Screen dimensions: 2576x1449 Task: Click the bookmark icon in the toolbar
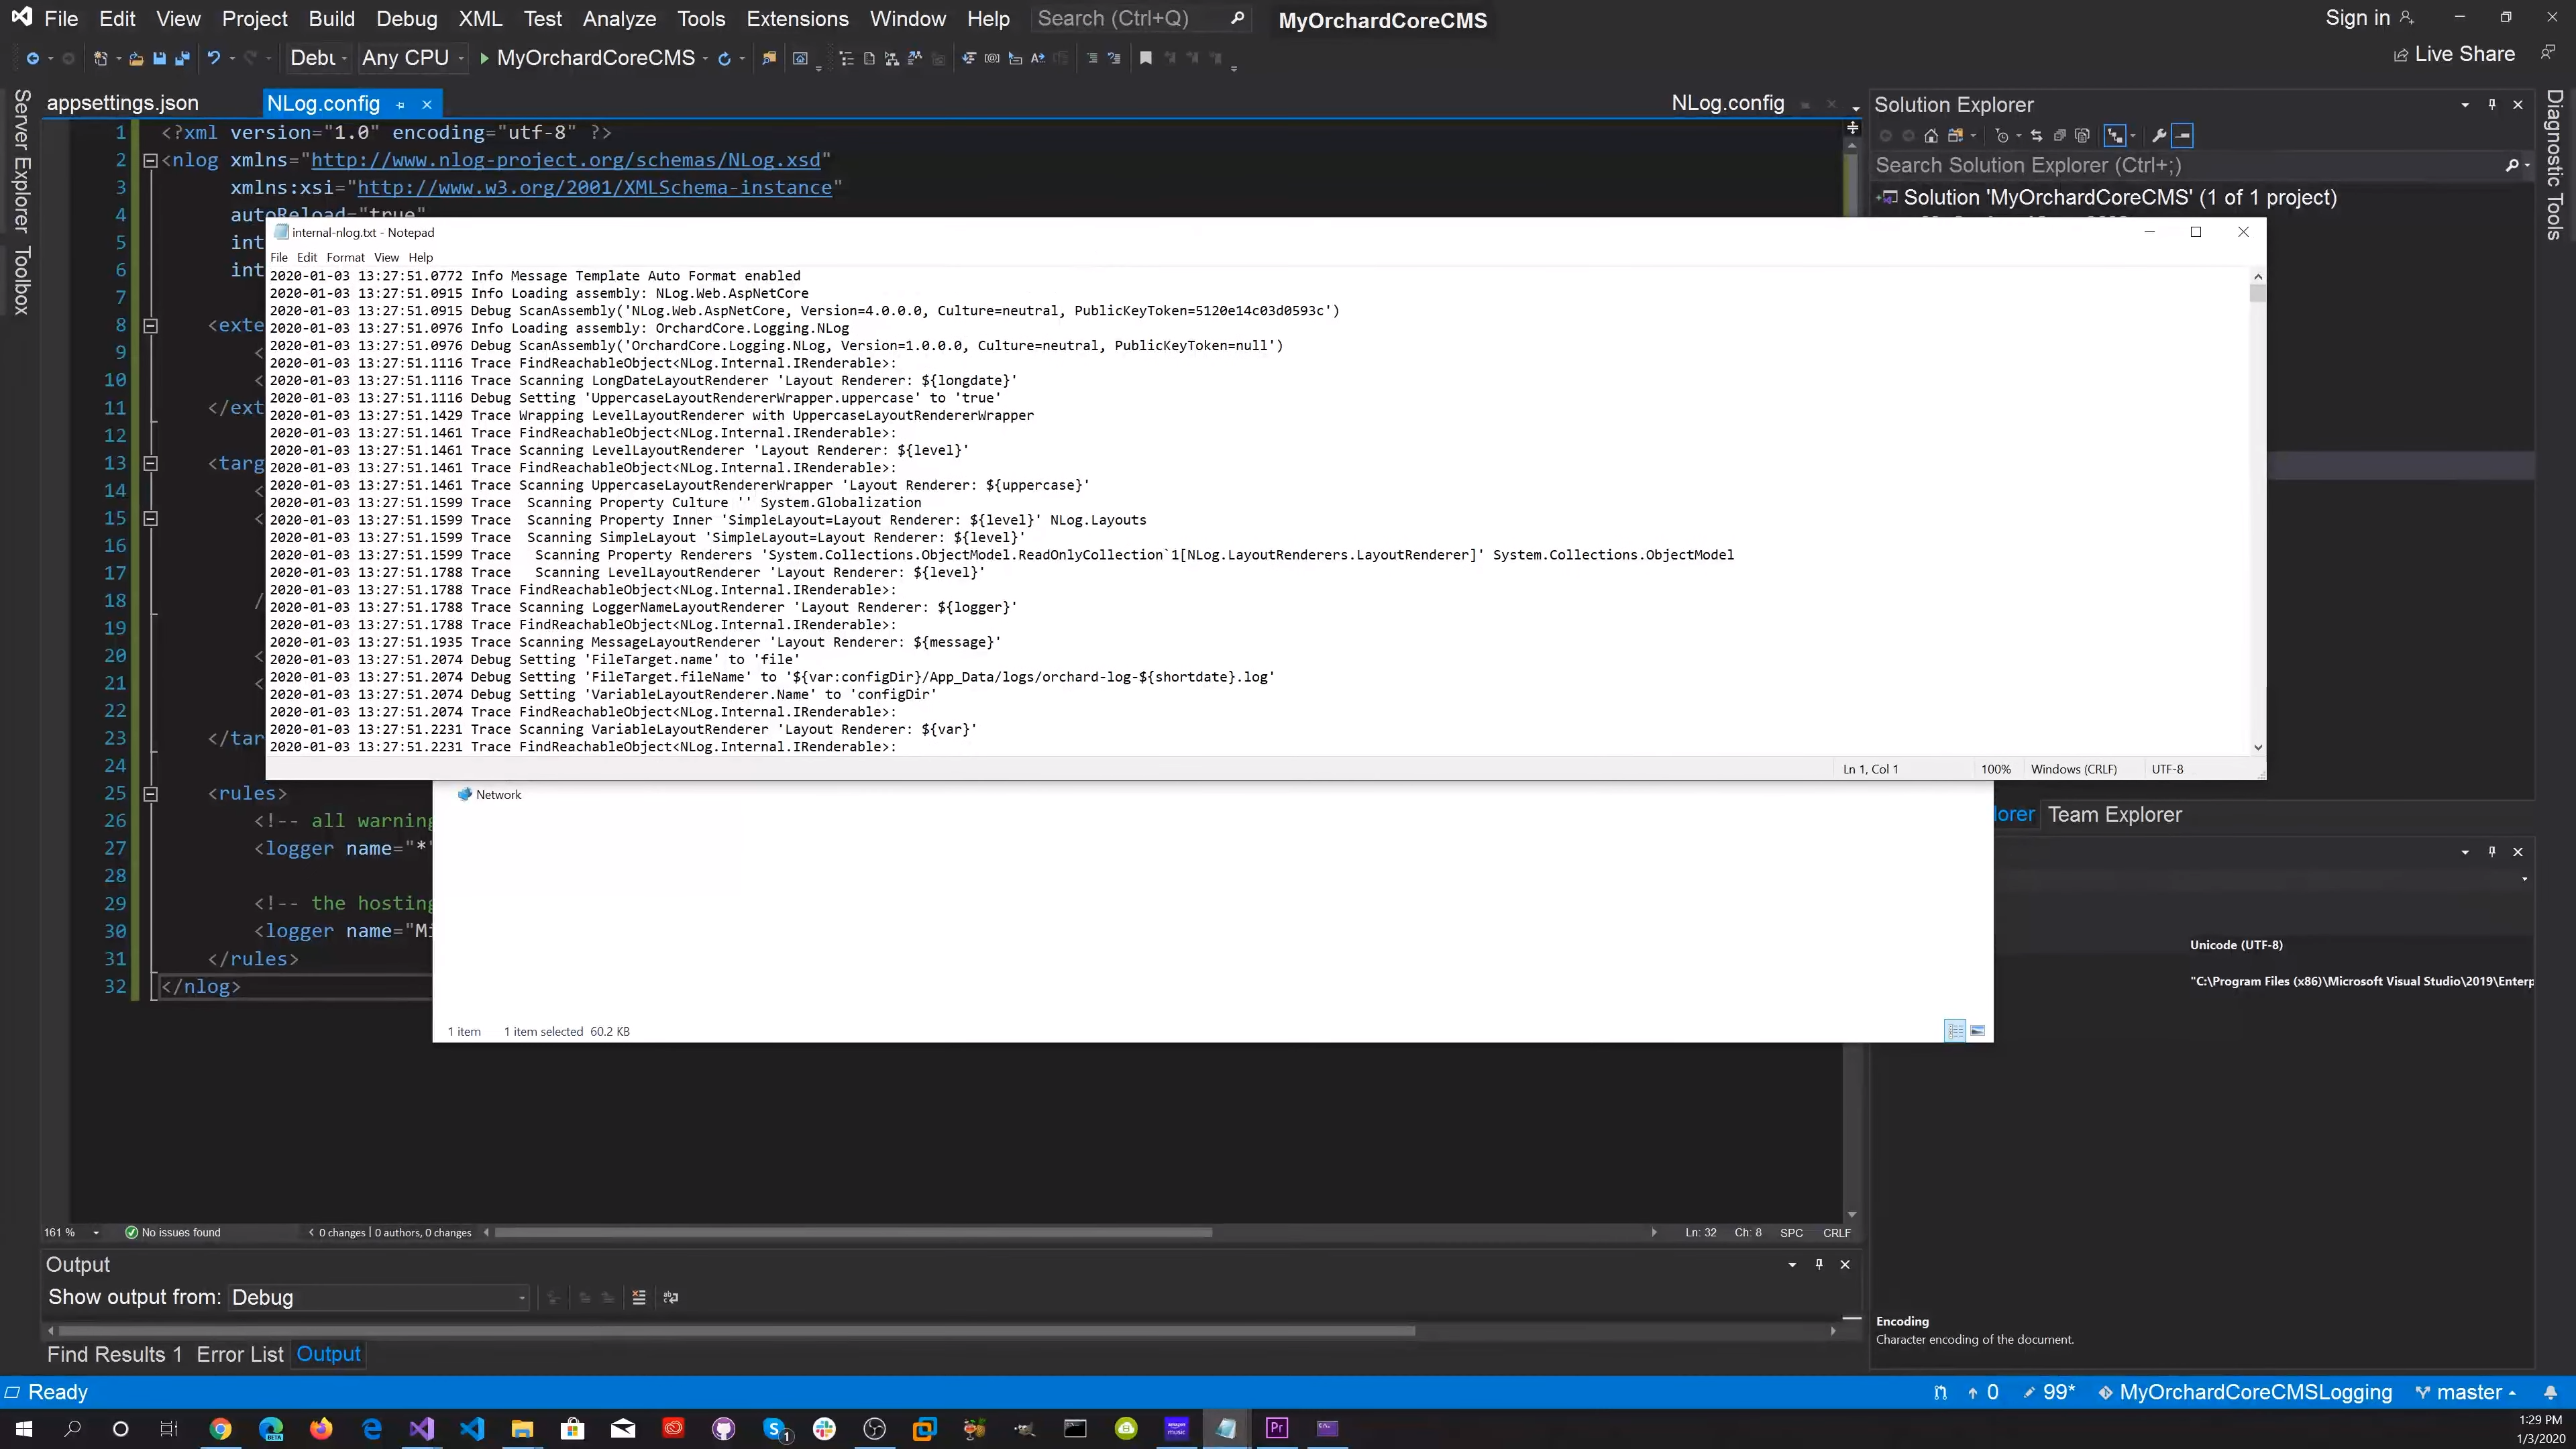[1146, 58]
